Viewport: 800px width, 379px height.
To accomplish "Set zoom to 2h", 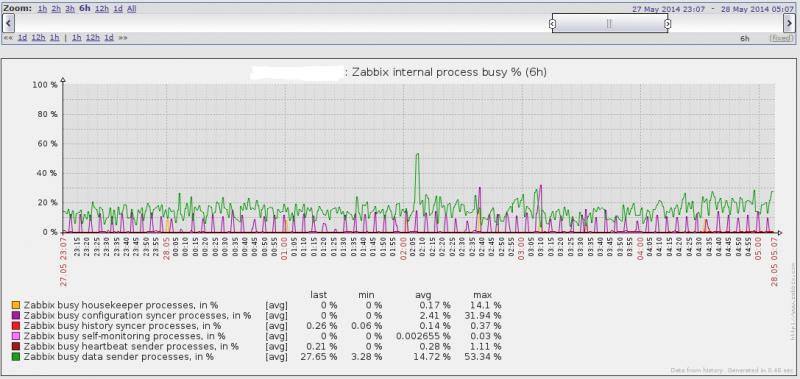I will click(x=56, y=9).
